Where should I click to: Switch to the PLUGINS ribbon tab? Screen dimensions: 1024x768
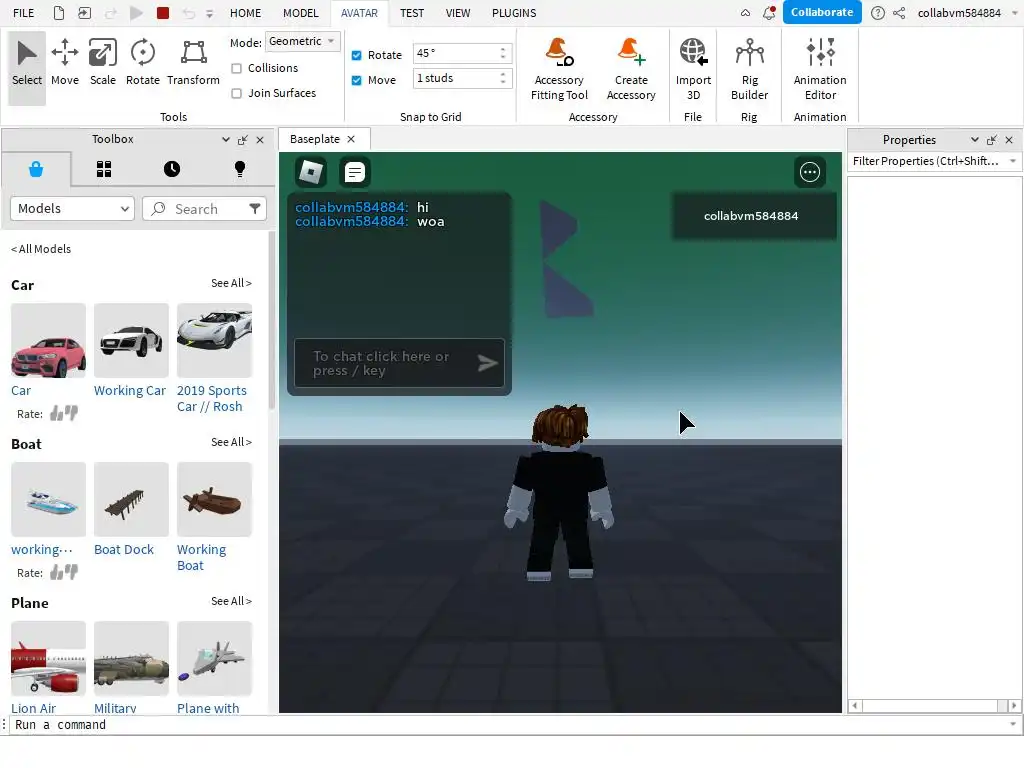pyautogui.click(x=514, y=12)
